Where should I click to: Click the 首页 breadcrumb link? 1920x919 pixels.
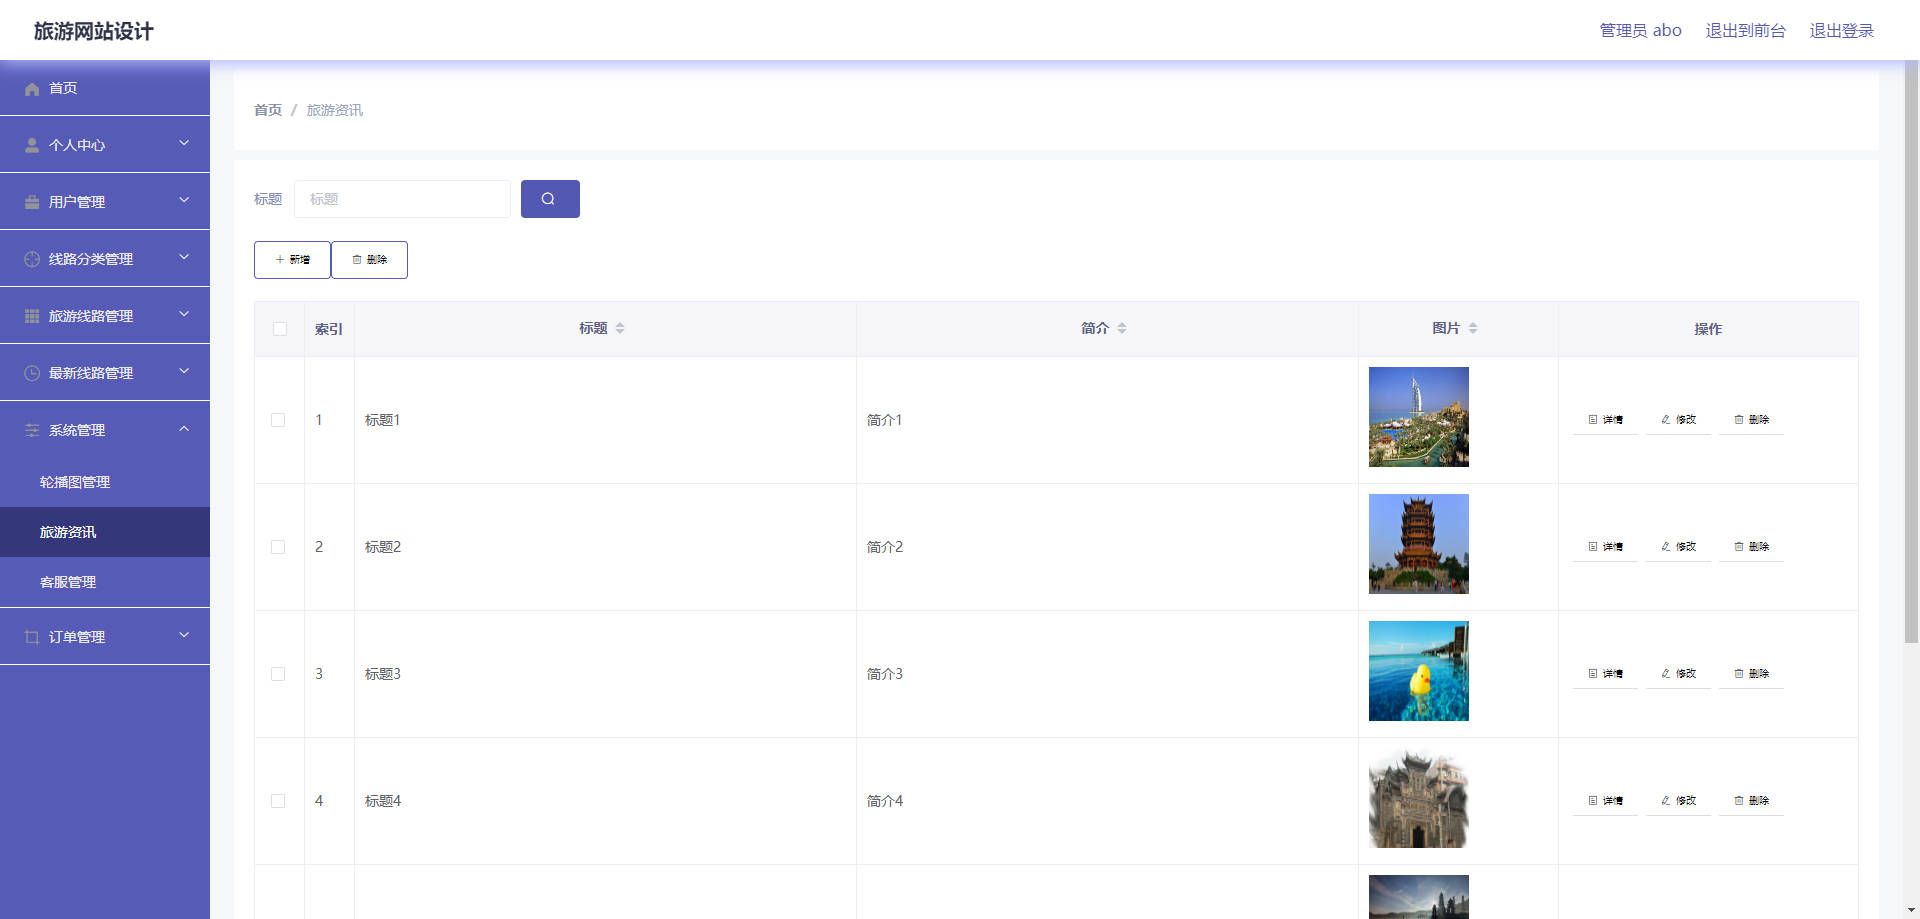click(x=268, y=110)
